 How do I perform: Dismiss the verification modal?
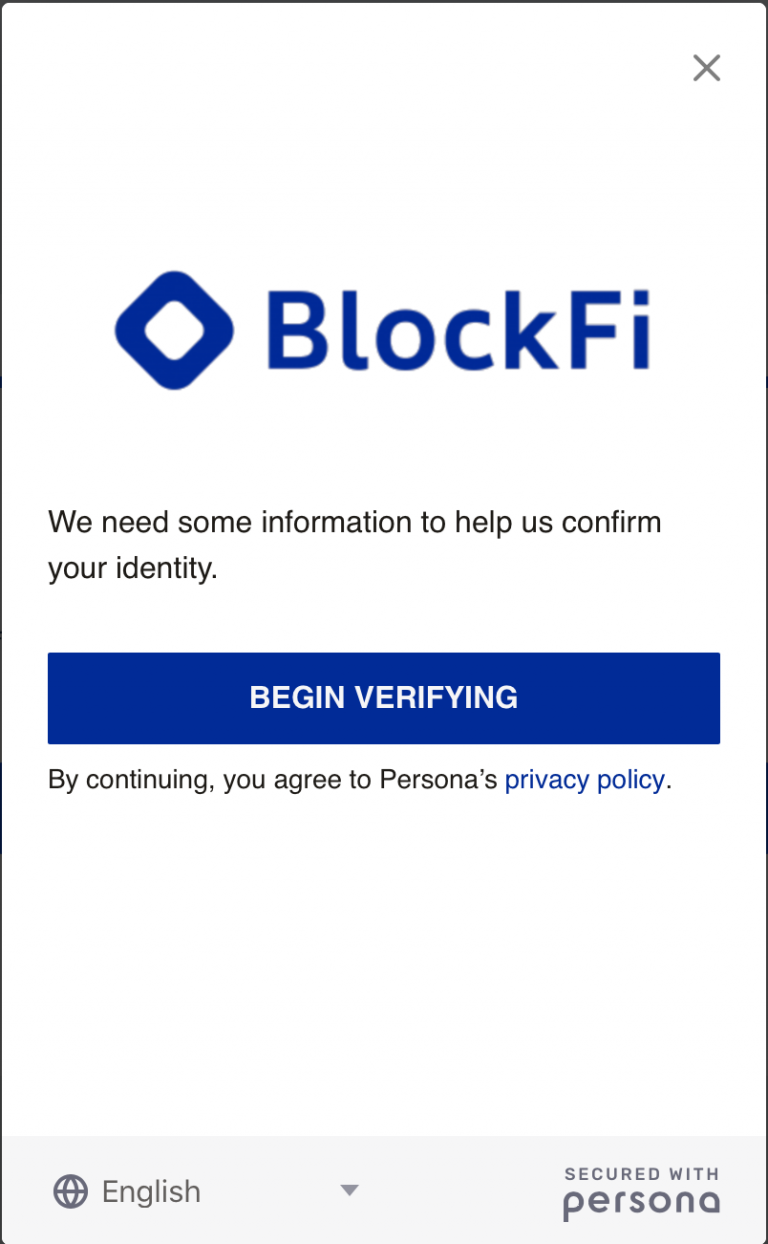[x=706, y=68]
